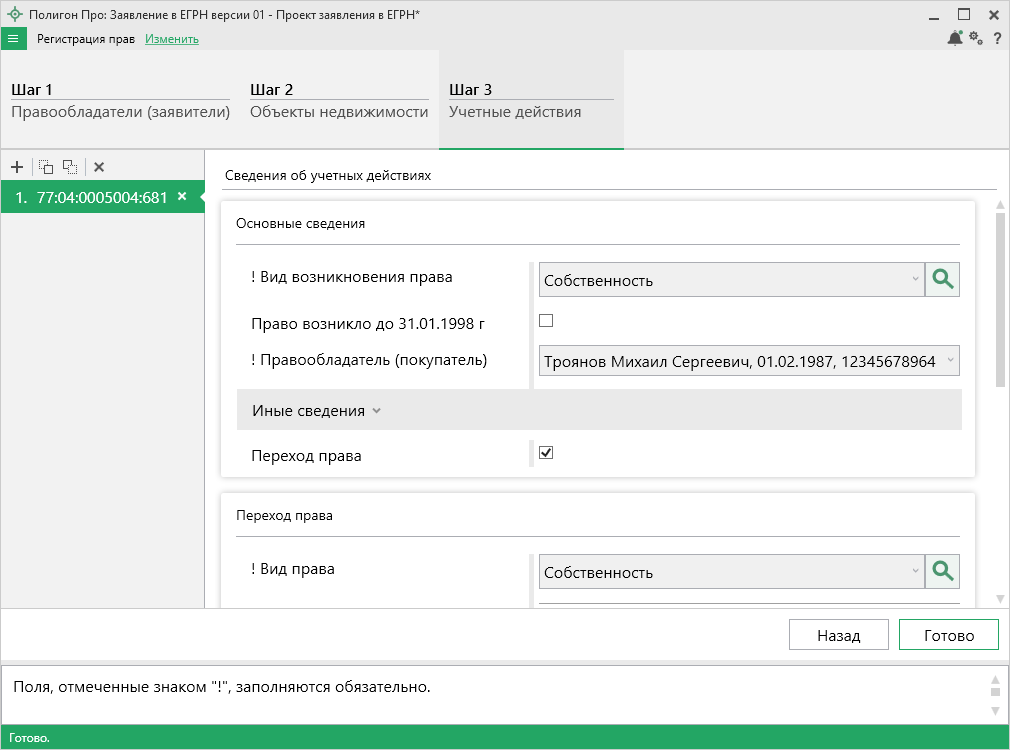Maximize the Полигон Про window
The height and width of the screenshot is (750, 1010).
click(964, 14)
